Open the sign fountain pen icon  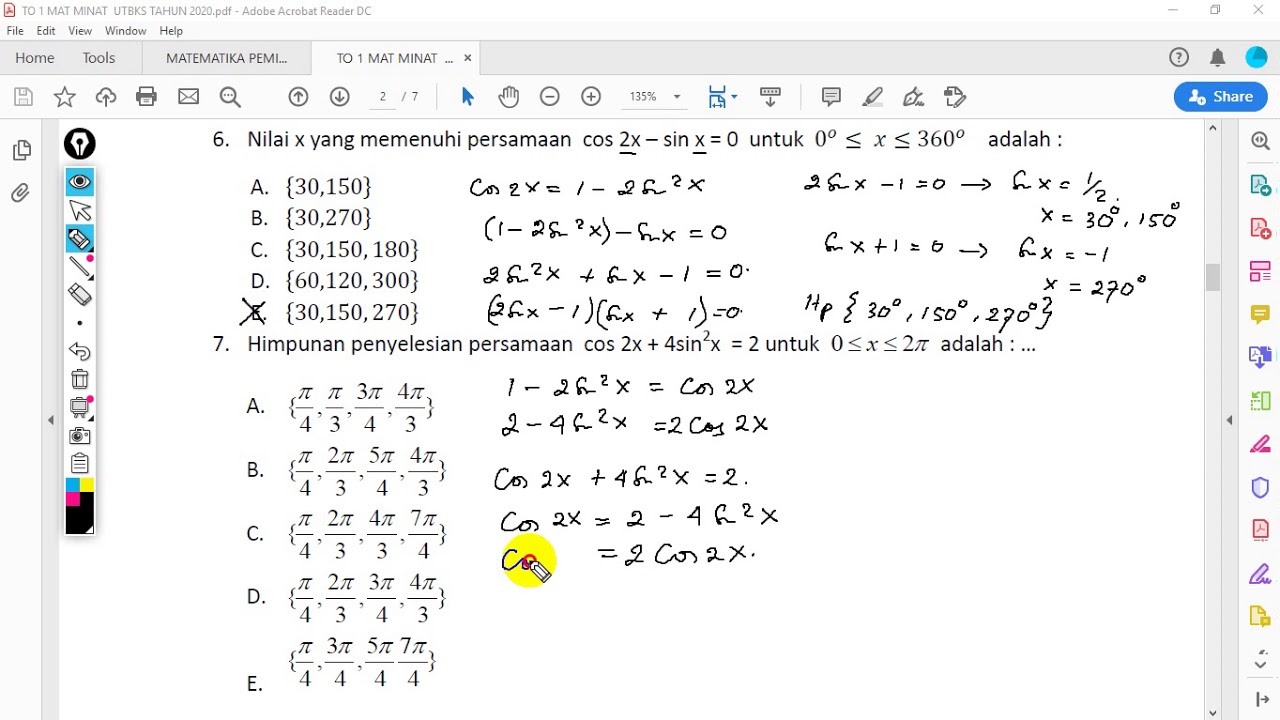click(x=913, y=97)
